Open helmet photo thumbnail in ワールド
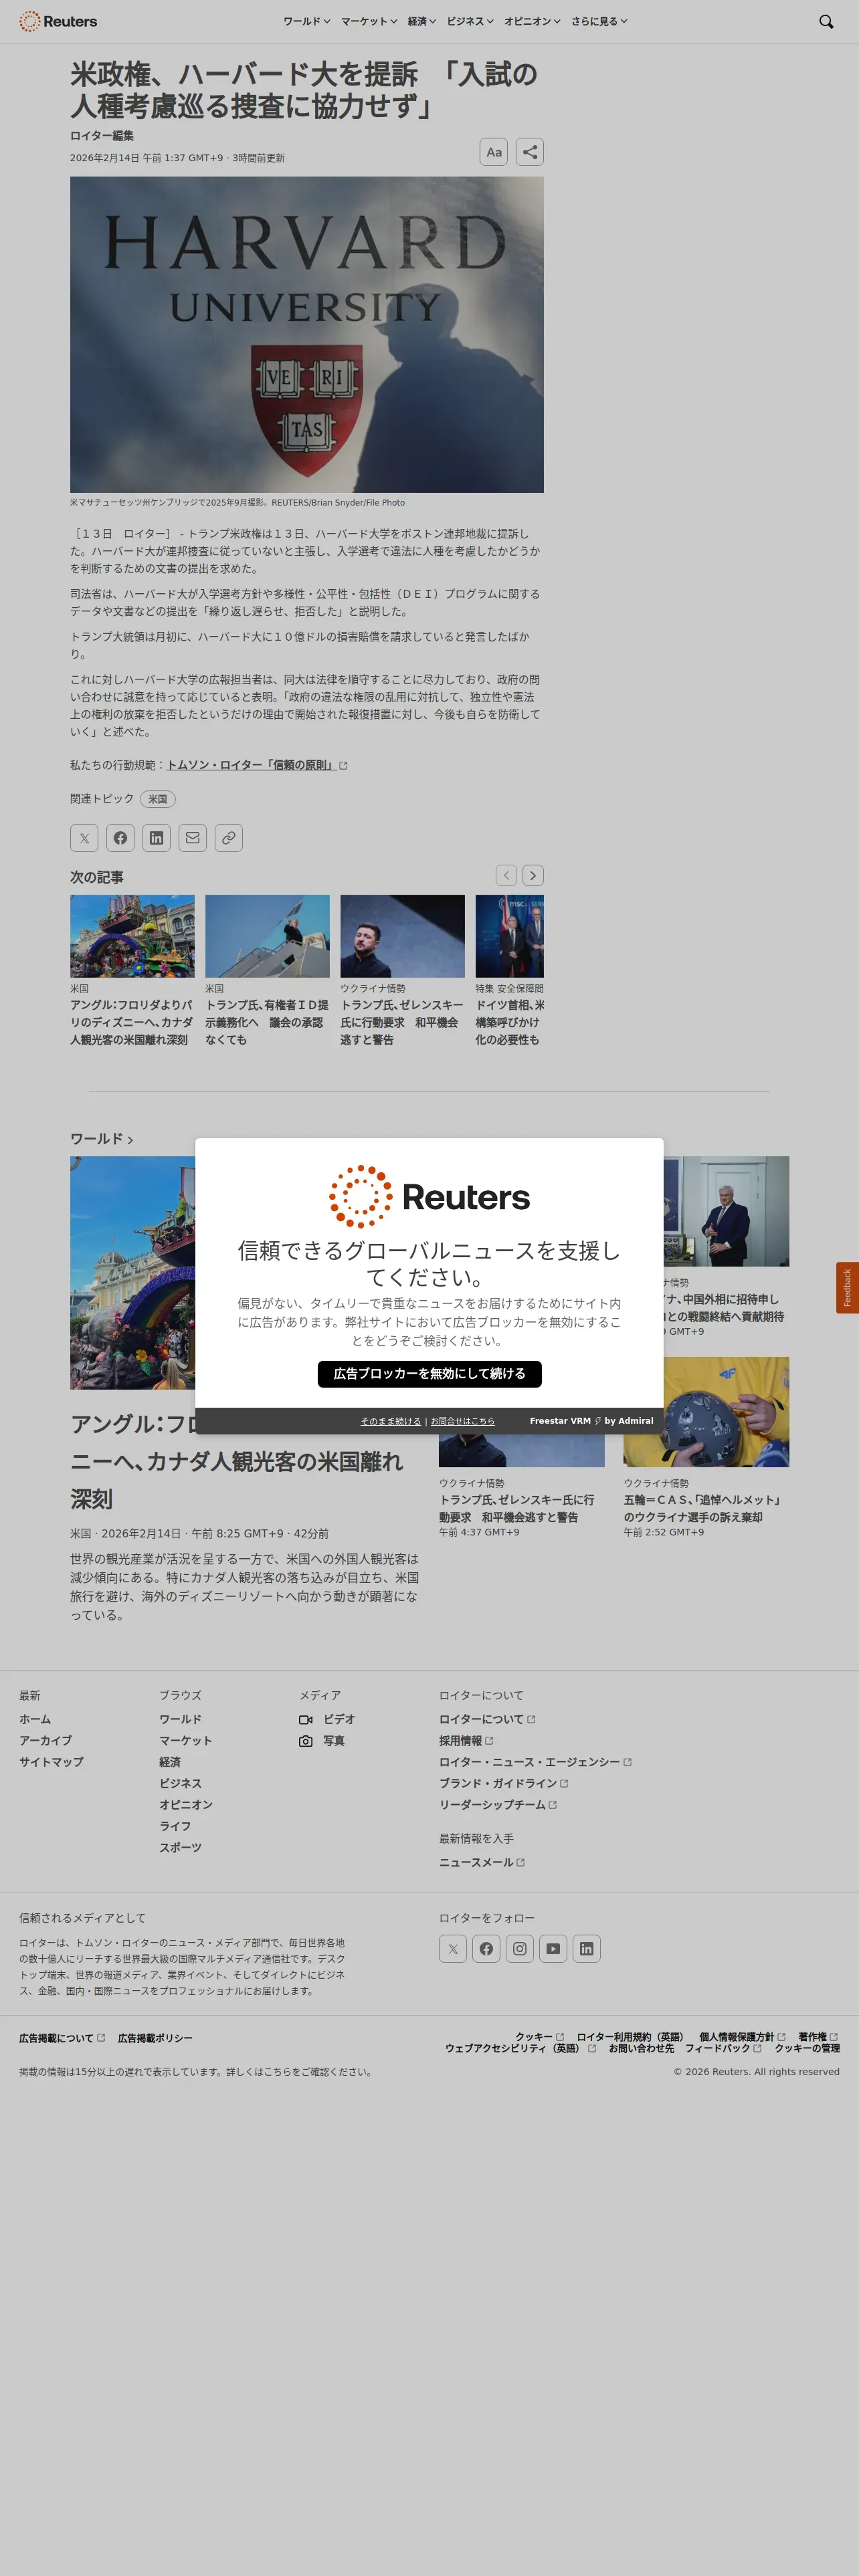Image resolution: width=859 pixels, height=2576 pixels. pyautogui.click(x=706, y=1412)
